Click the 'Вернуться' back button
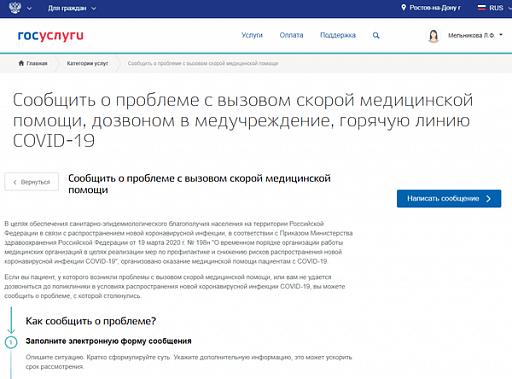The width and height of the screenshot is (512, 379). (x=32, y=182)
